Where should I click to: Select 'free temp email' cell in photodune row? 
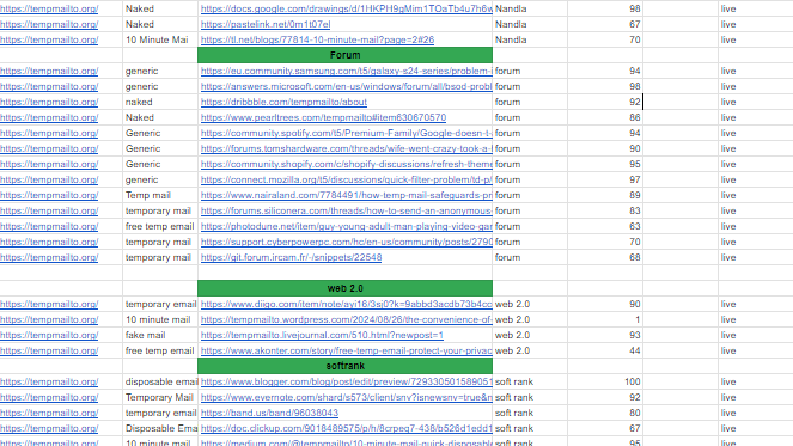[160, 227]
